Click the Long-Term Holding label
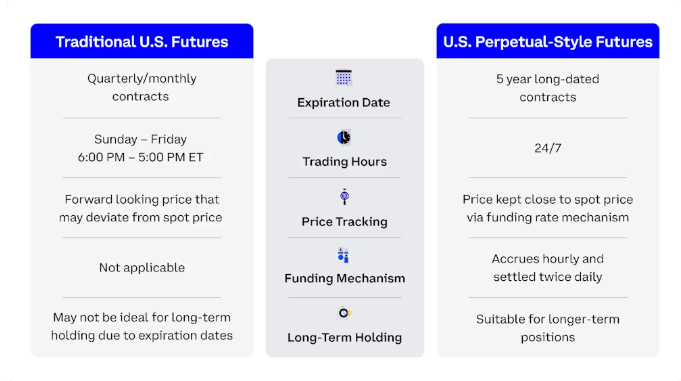 (x=344, y=338)
